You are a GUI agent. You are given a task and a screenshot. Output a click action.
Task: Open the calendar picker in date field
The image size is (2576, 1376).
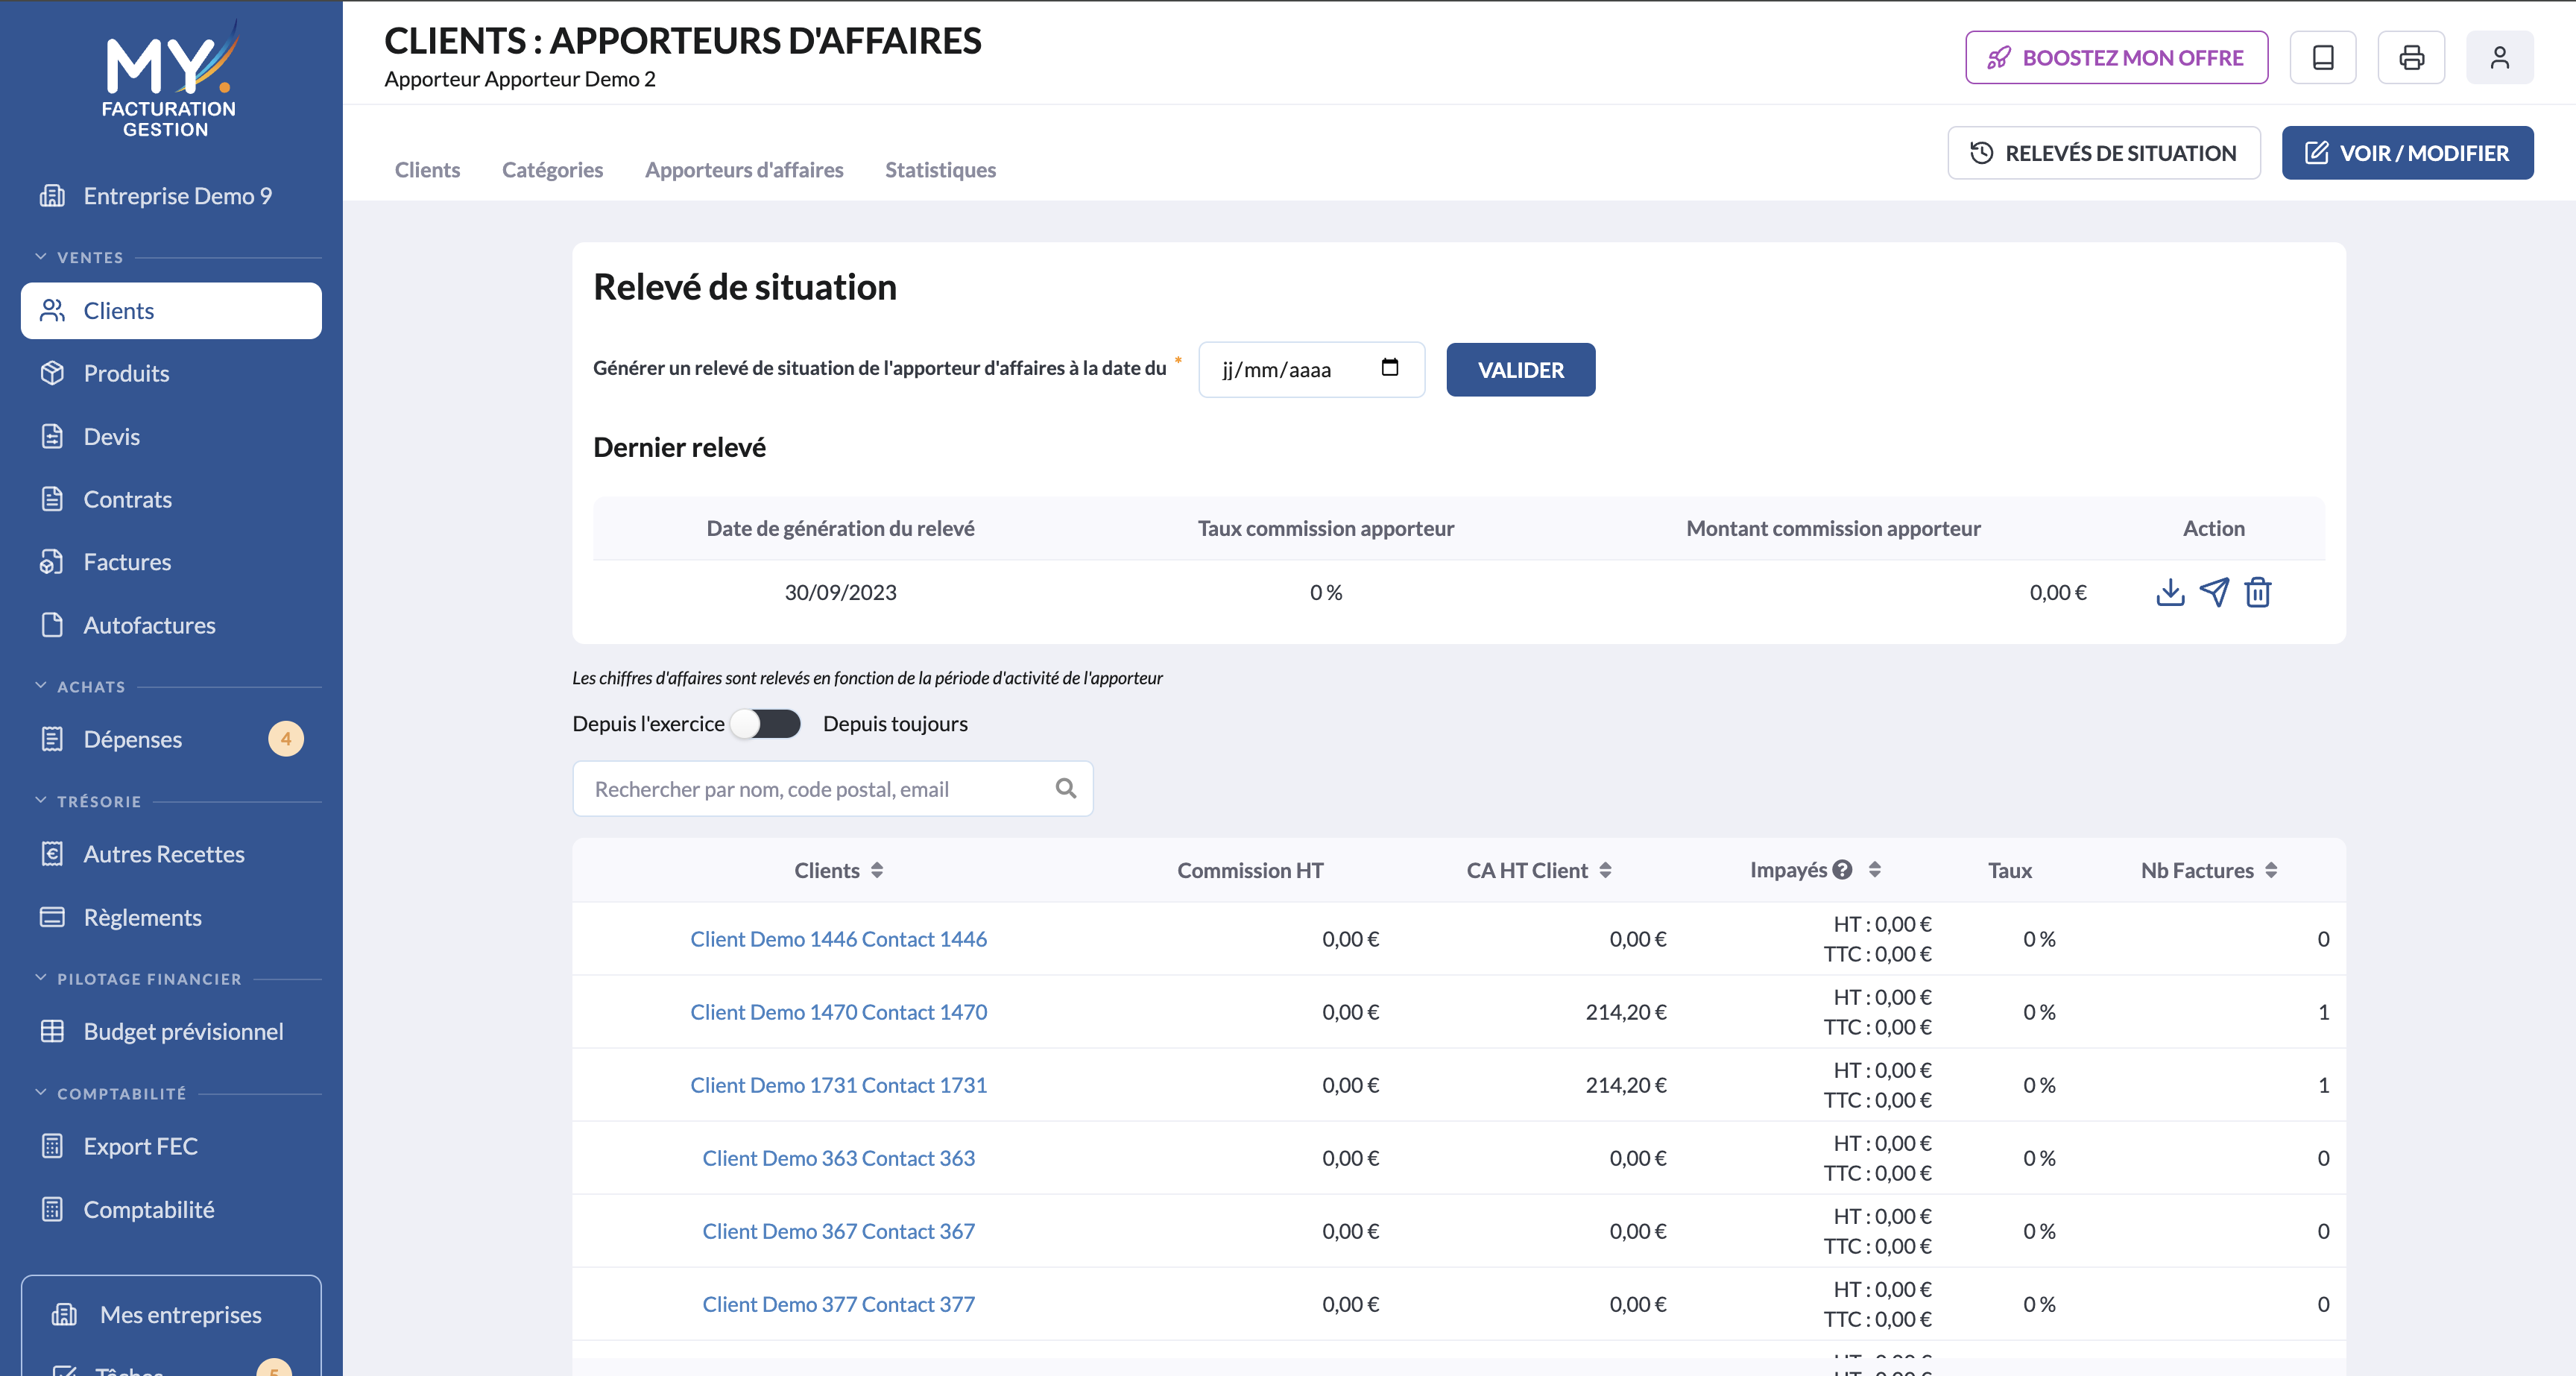tap(1389, 368)
